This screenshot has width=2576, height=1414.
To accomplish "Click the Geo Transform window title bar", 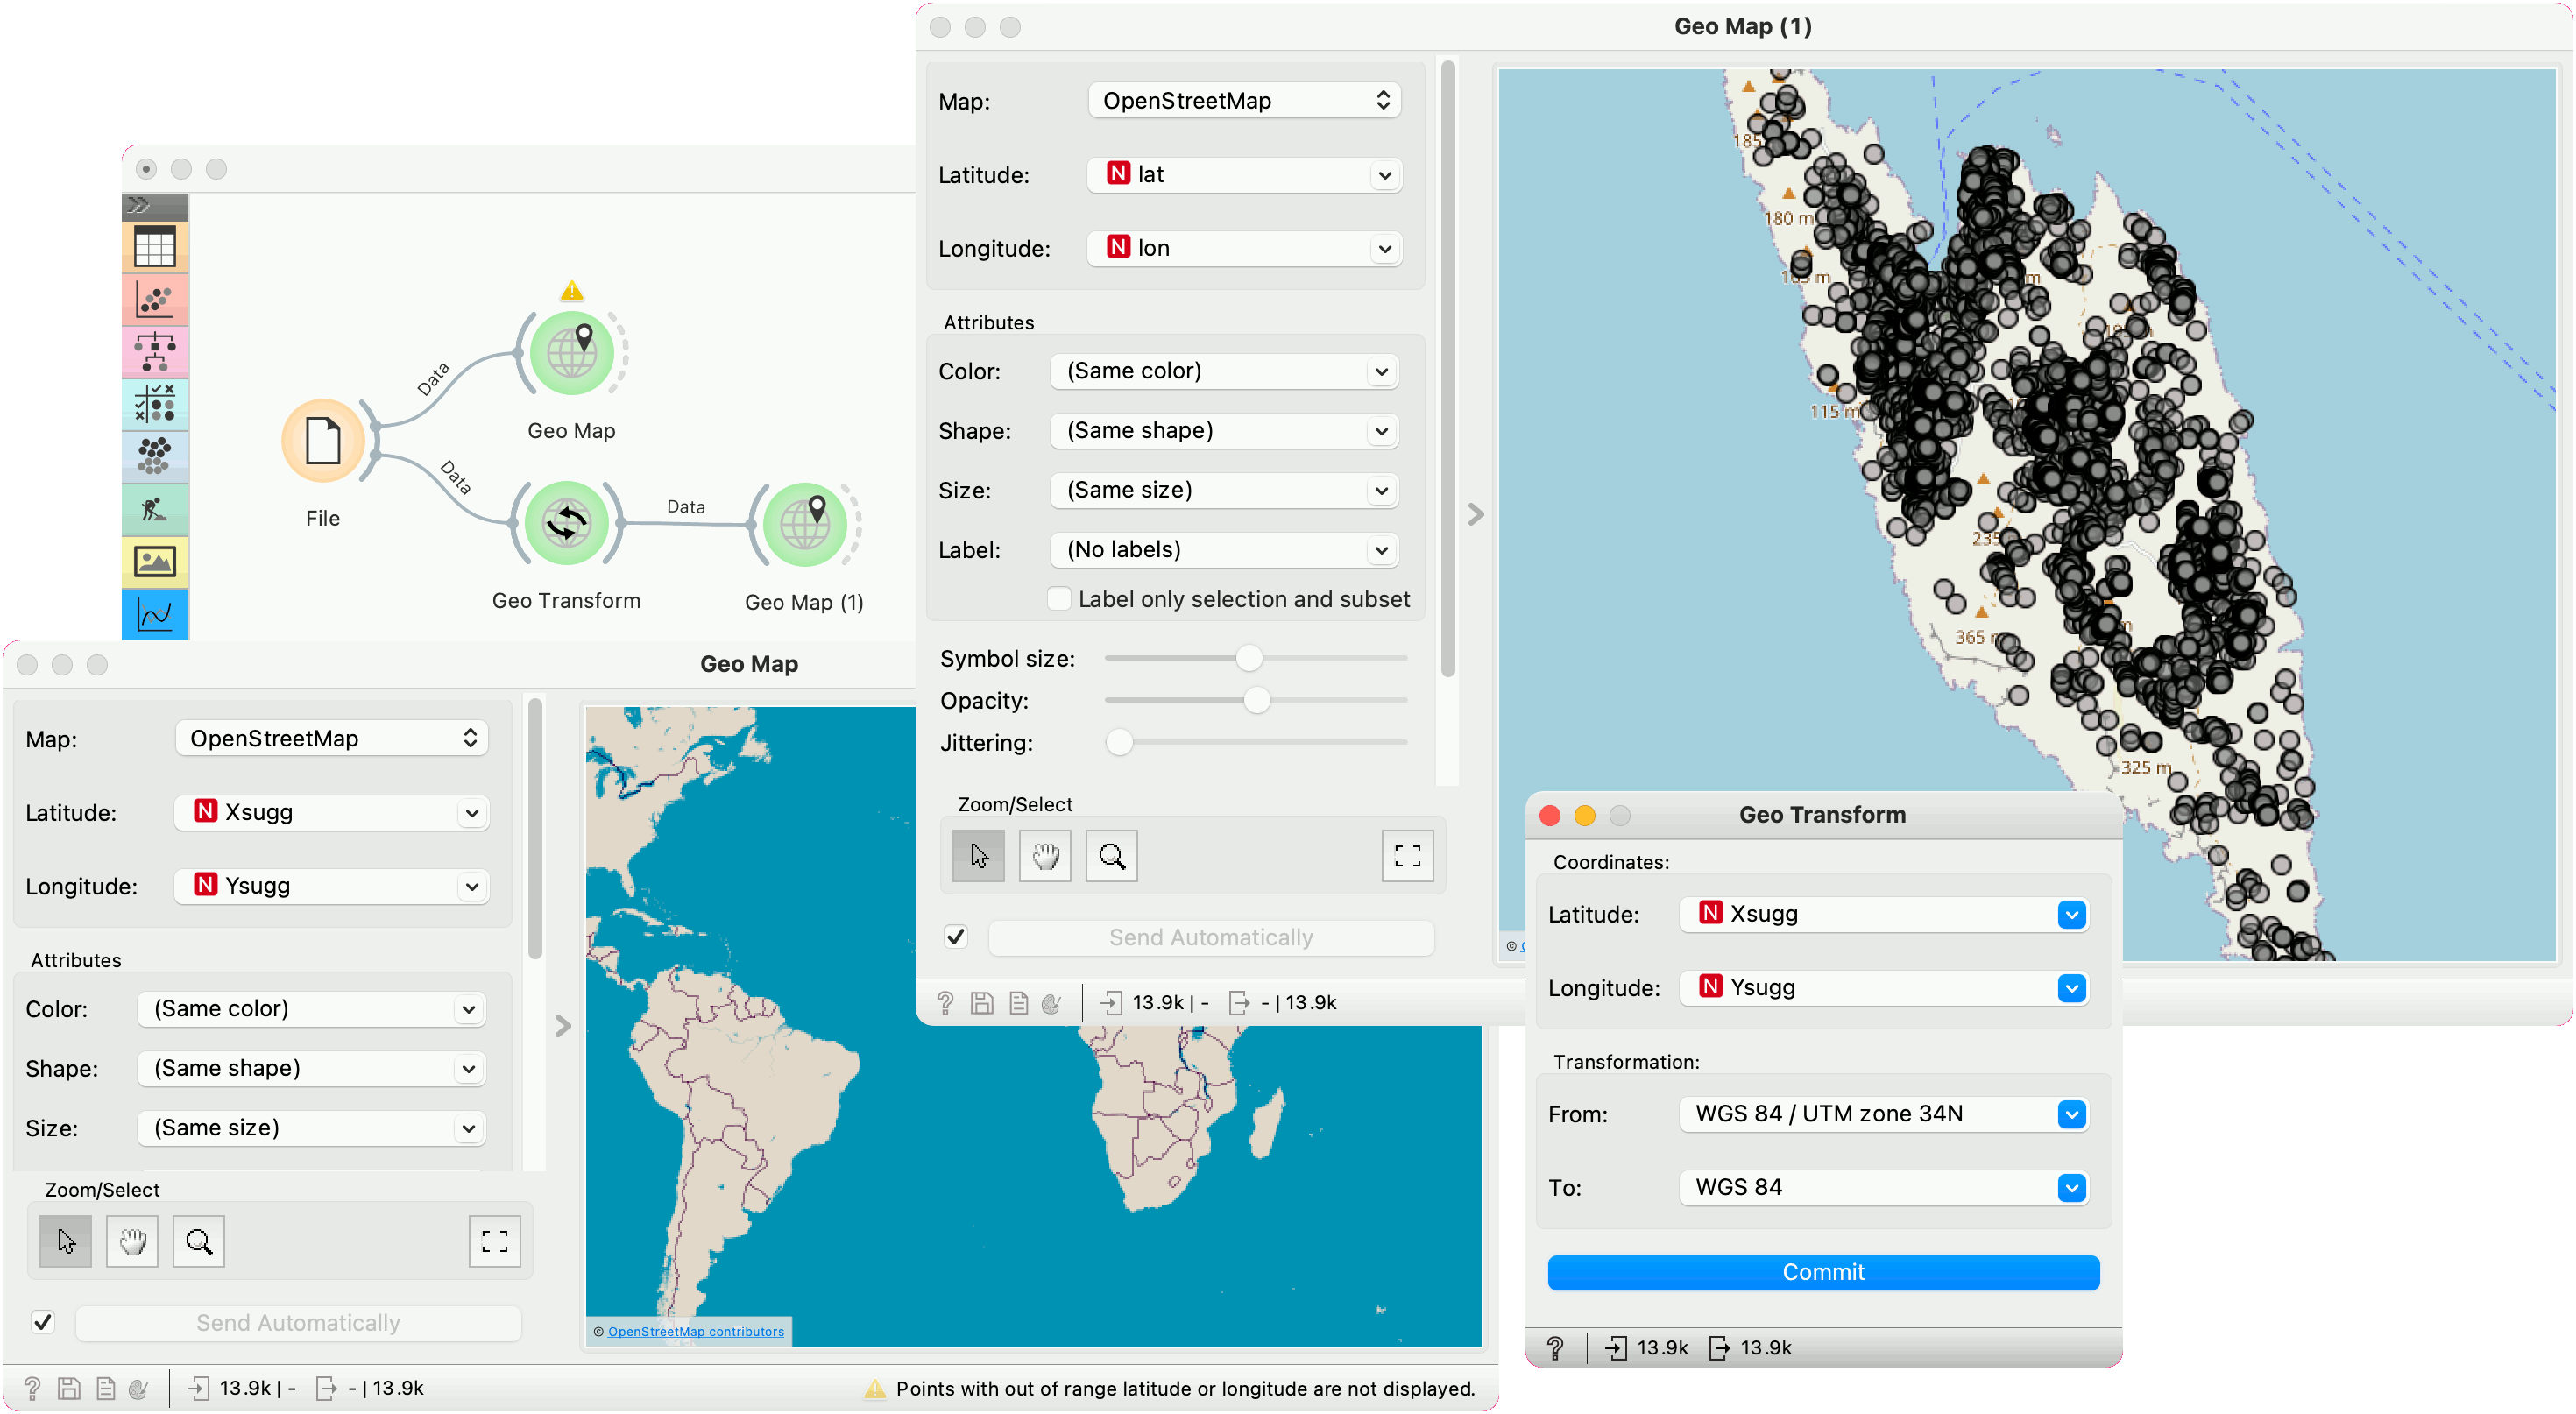I will click(x=1822, y=815).
